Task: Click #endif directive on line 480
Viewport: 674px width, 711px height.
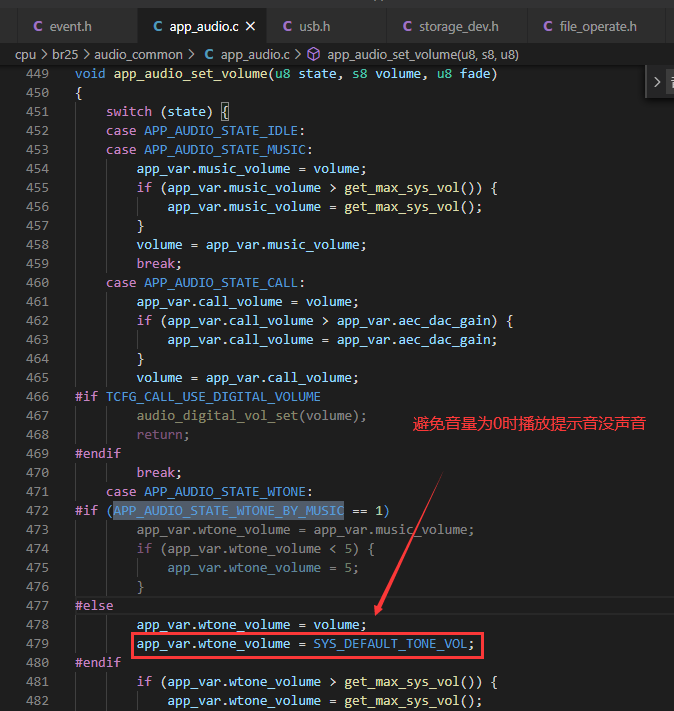Action: pos(98,663)
